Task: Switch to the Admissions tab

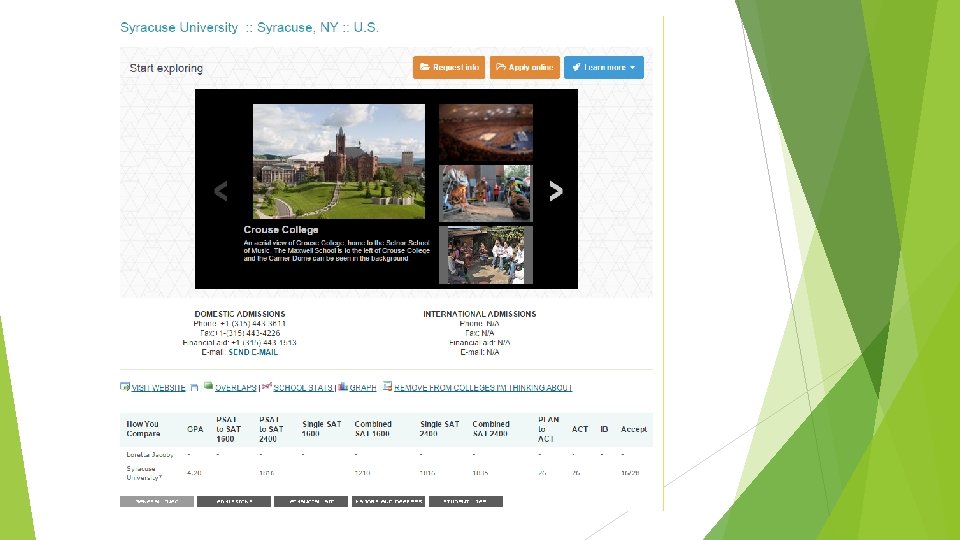Action: pyautogui.click(x=234, y=501)
